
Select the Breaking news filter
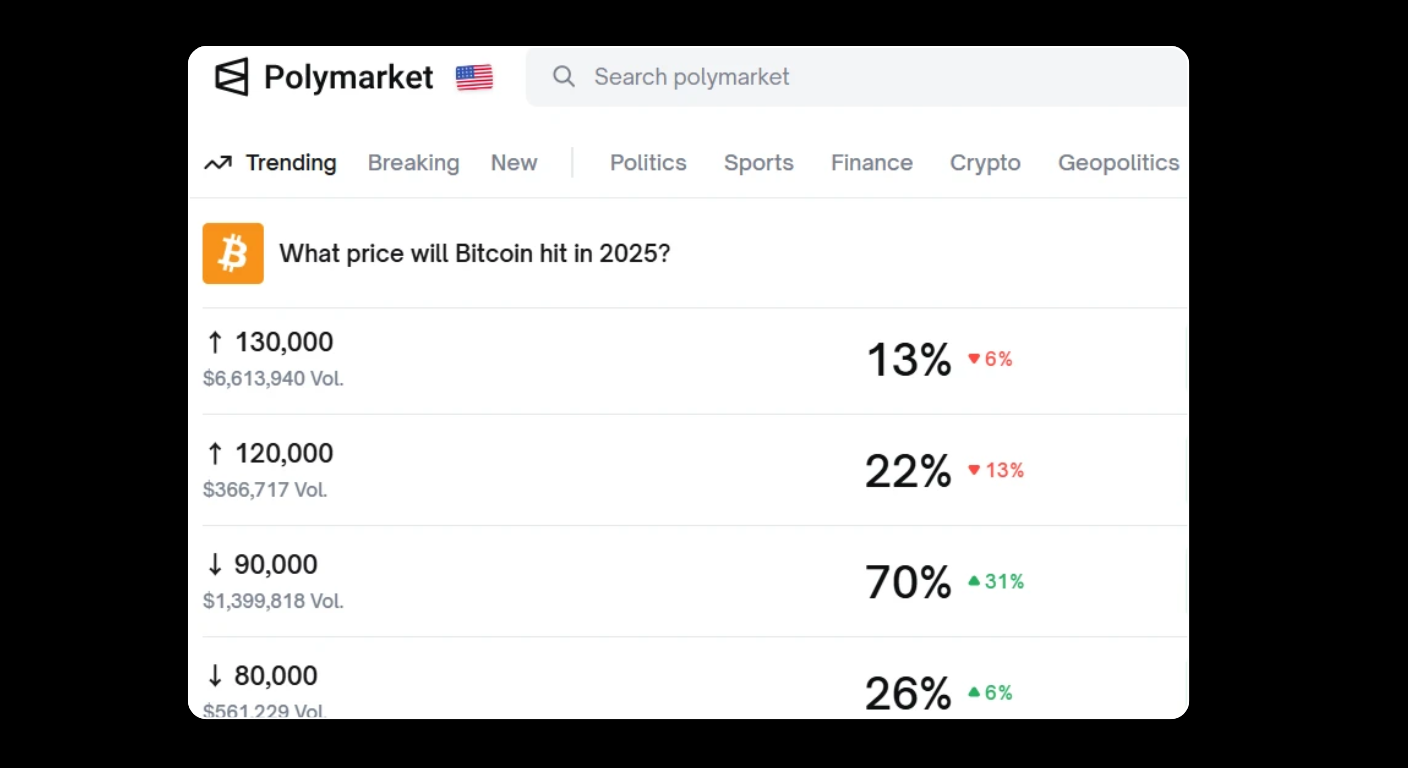point(413,162)
